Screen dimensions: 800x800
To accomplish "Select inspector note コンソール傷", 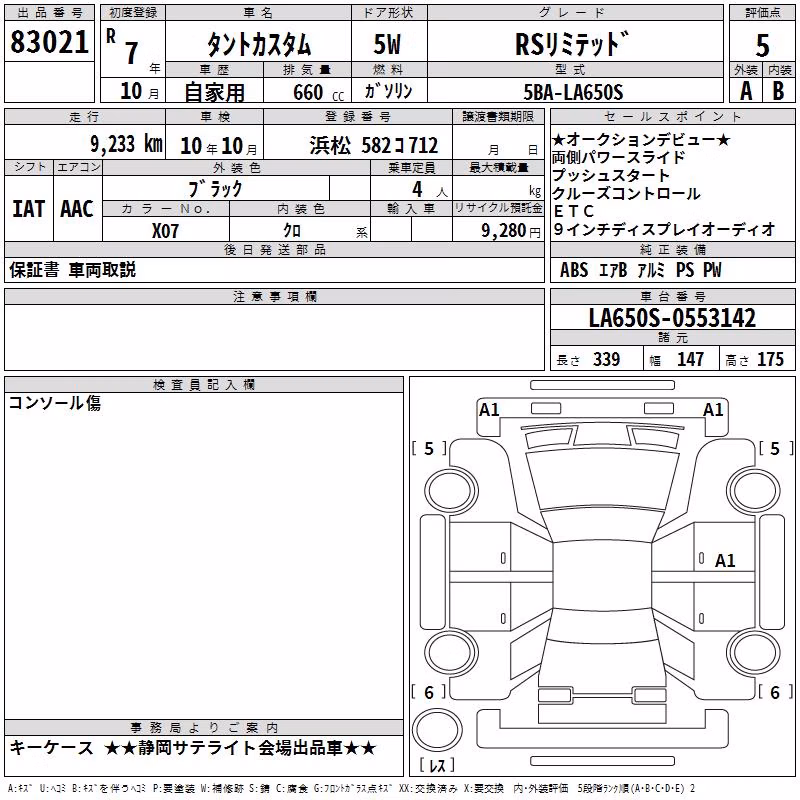I will click(55, 403).
